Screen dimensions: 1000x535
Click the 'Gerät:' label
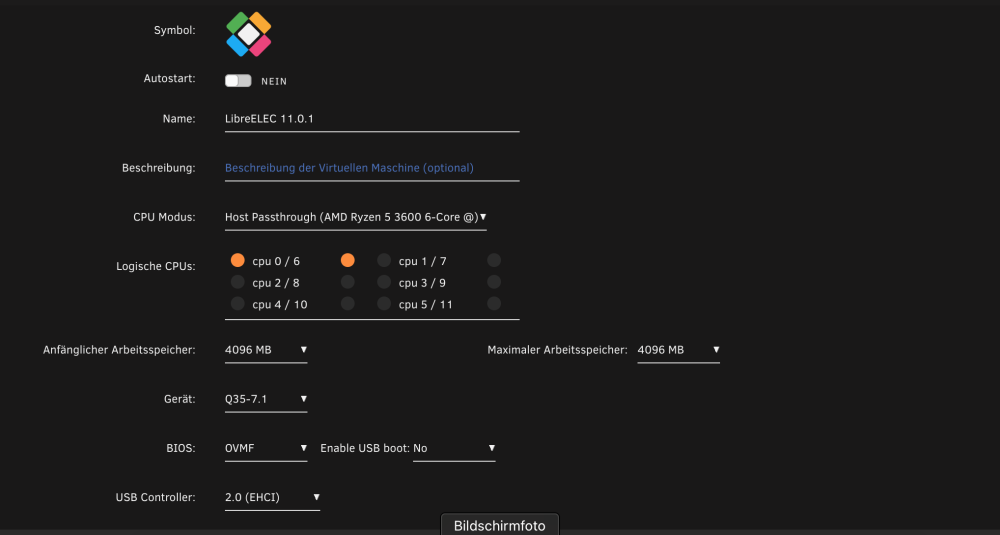point(180,399)
